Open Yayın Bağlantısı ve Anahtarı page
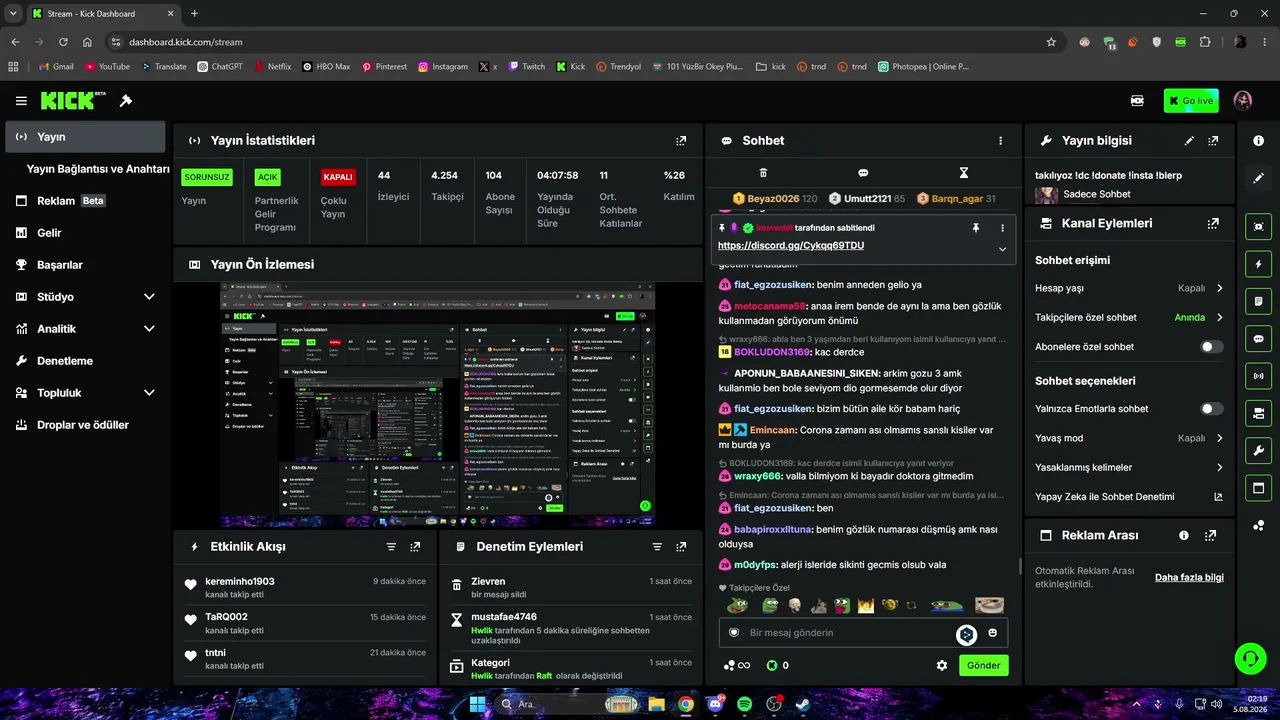This screenshot has width=1280, height=720. 98,169
